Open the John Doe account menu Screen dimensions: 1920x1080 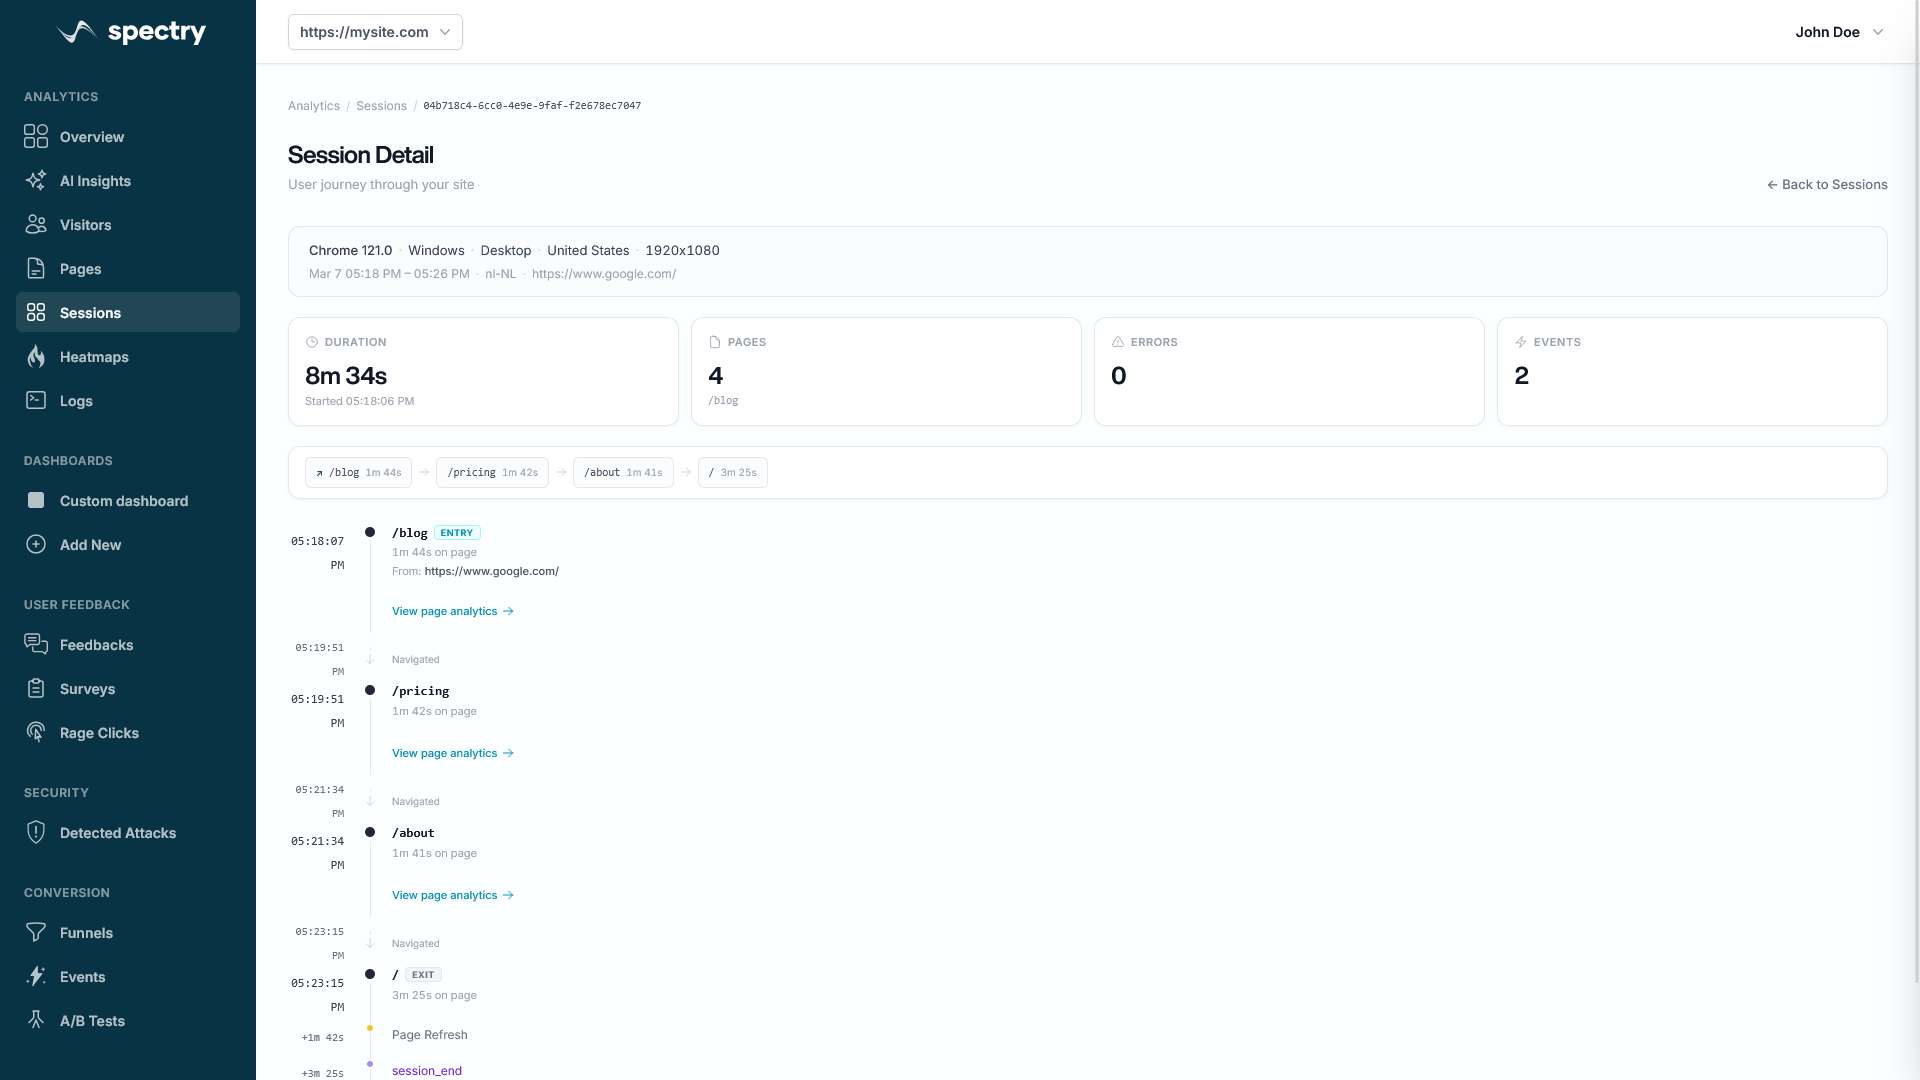1838,32
